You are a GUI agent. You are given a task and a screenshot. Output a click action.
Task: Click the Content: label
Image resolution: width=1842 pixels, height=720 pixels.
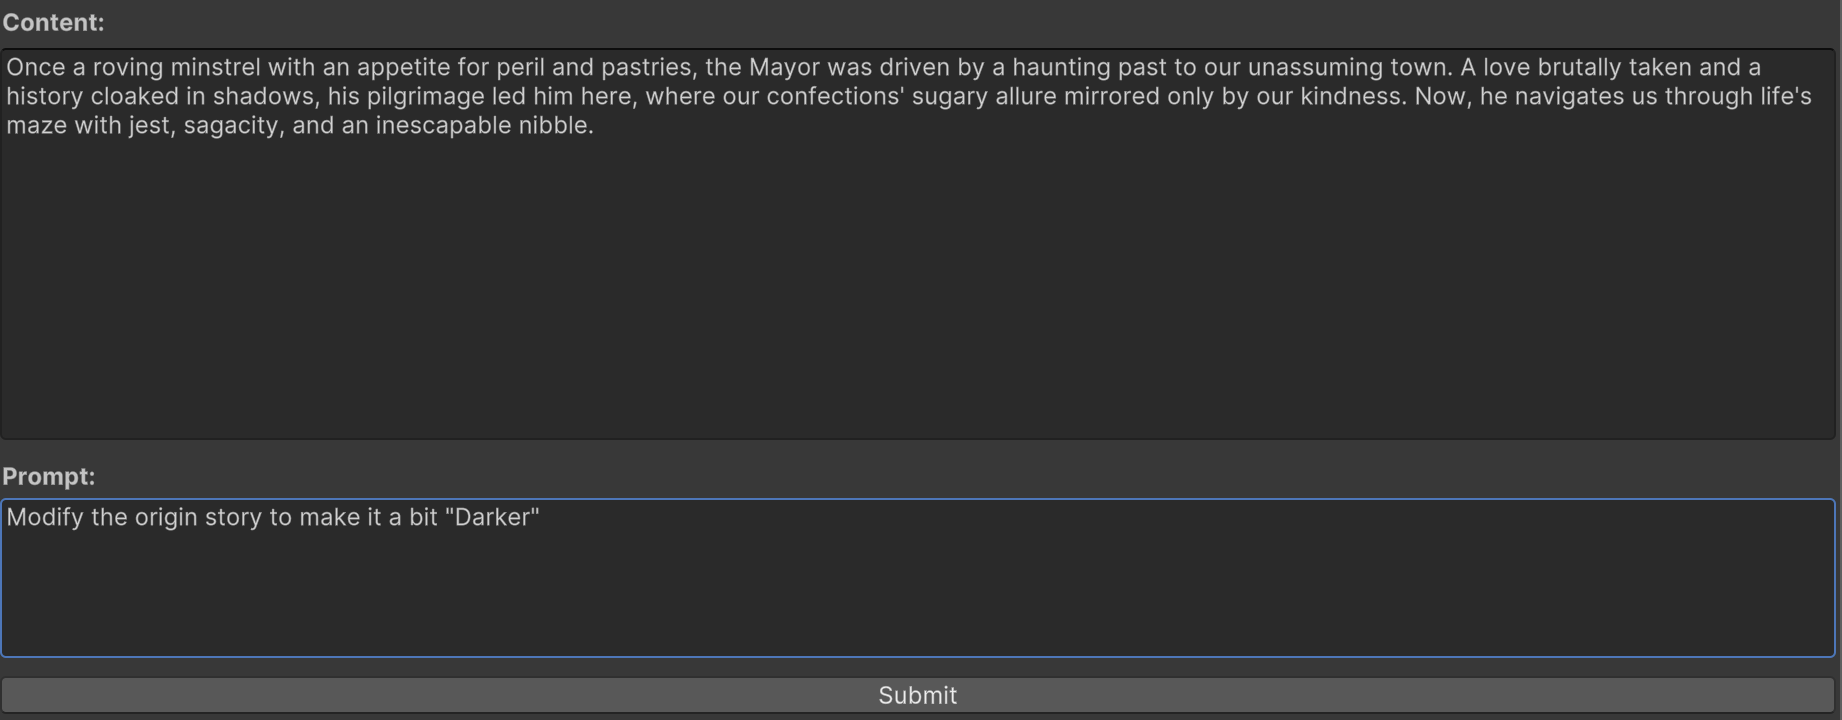53,22
